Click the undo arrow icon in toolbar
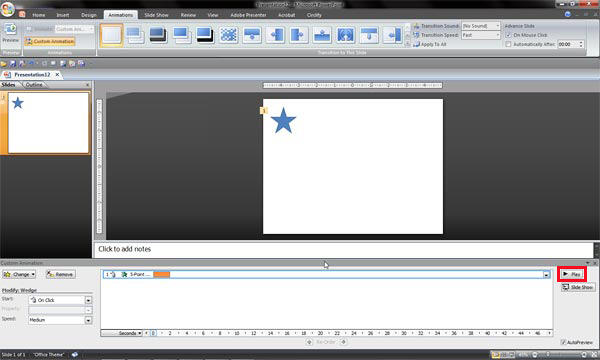The image size is (600, 360). click(31, 63)
